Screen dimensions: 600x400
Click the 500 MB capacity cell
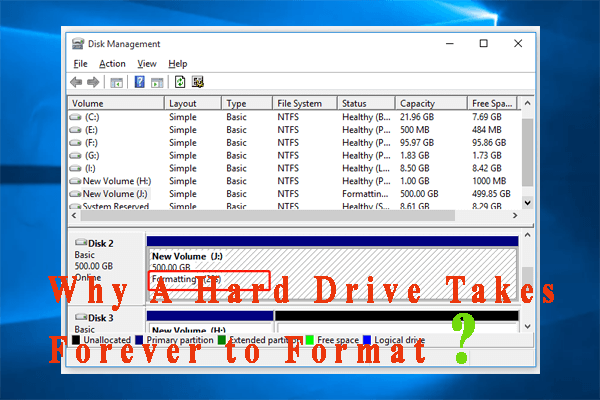(x=414, y=130)
